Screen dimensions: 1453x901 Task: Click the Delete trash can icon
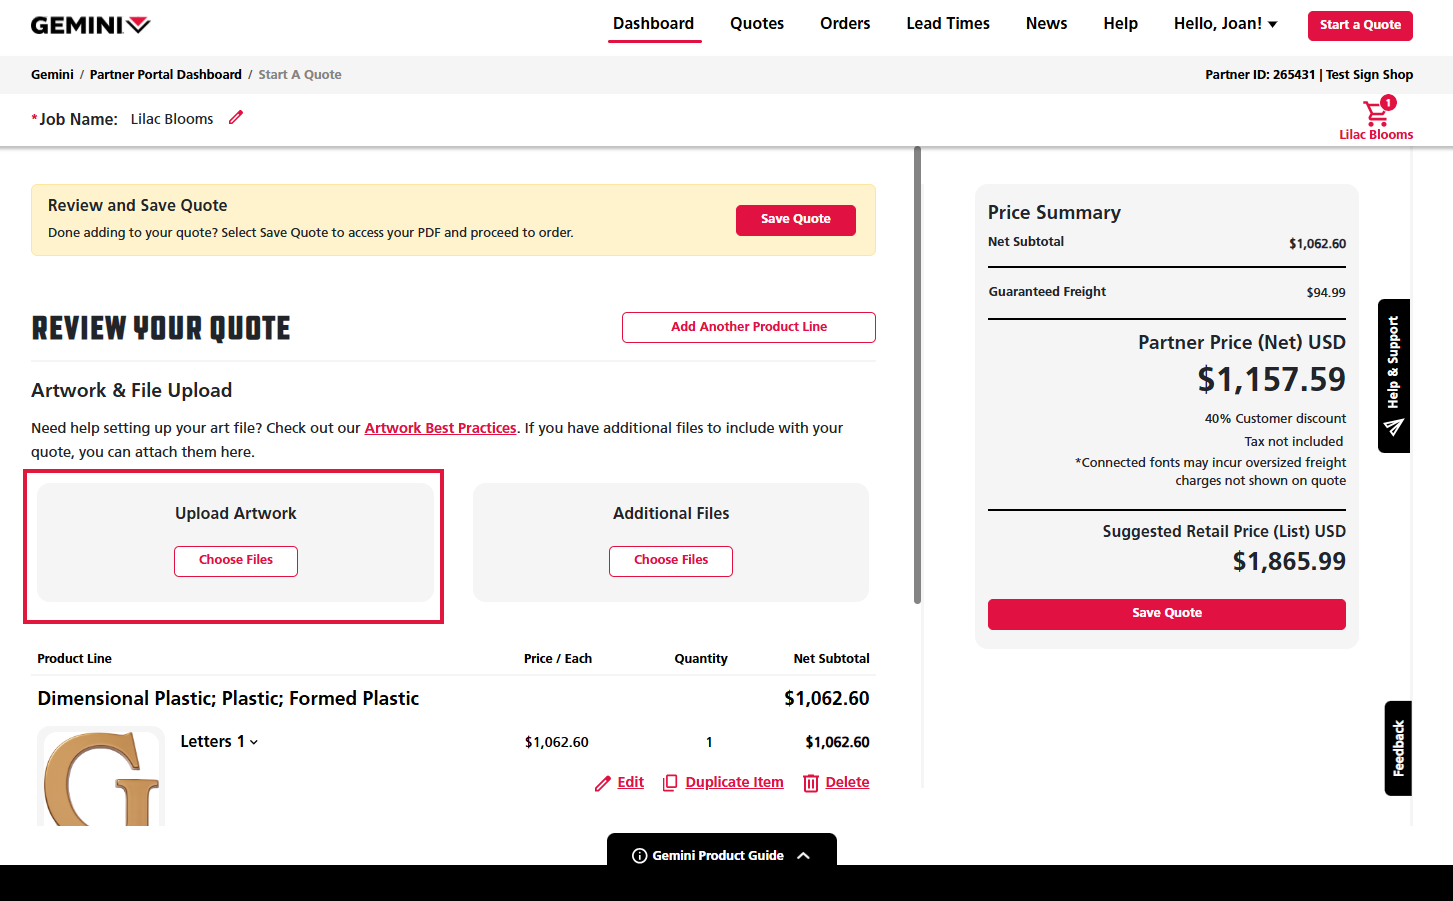click(x=811, y=783)
